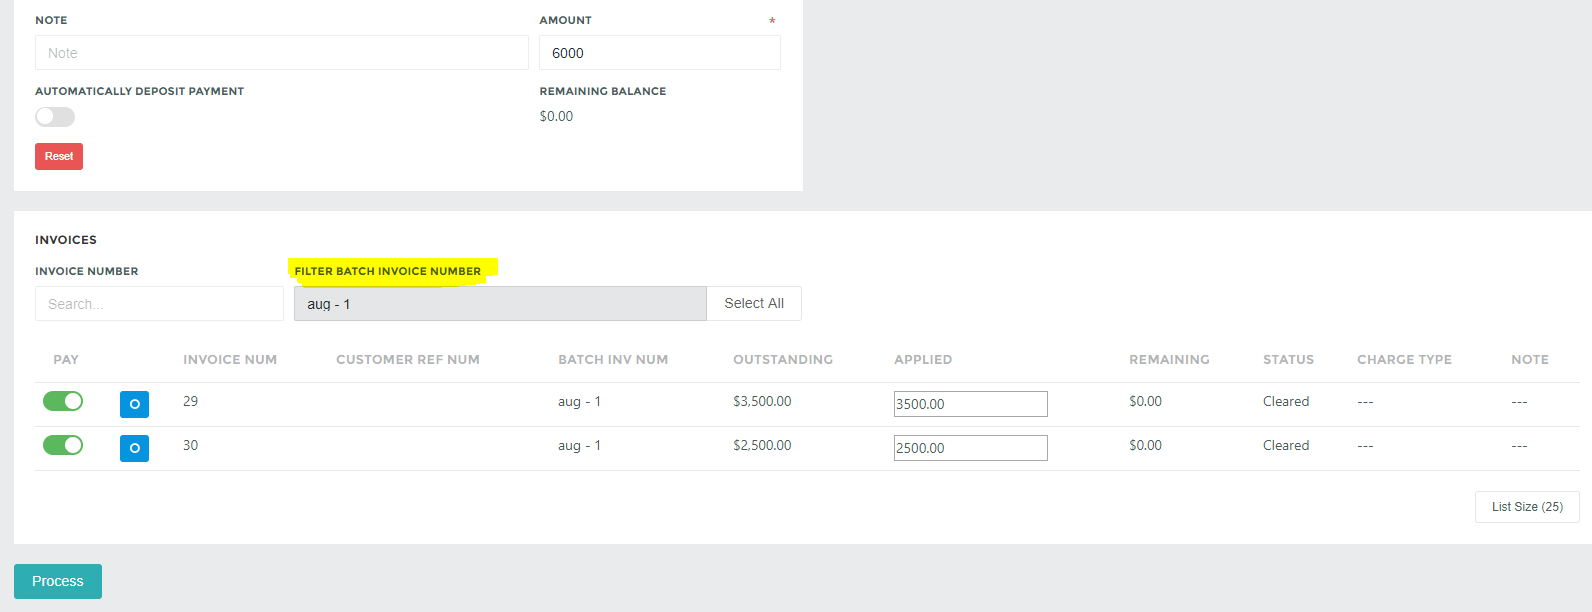Click the Select All button

point(753,303)
